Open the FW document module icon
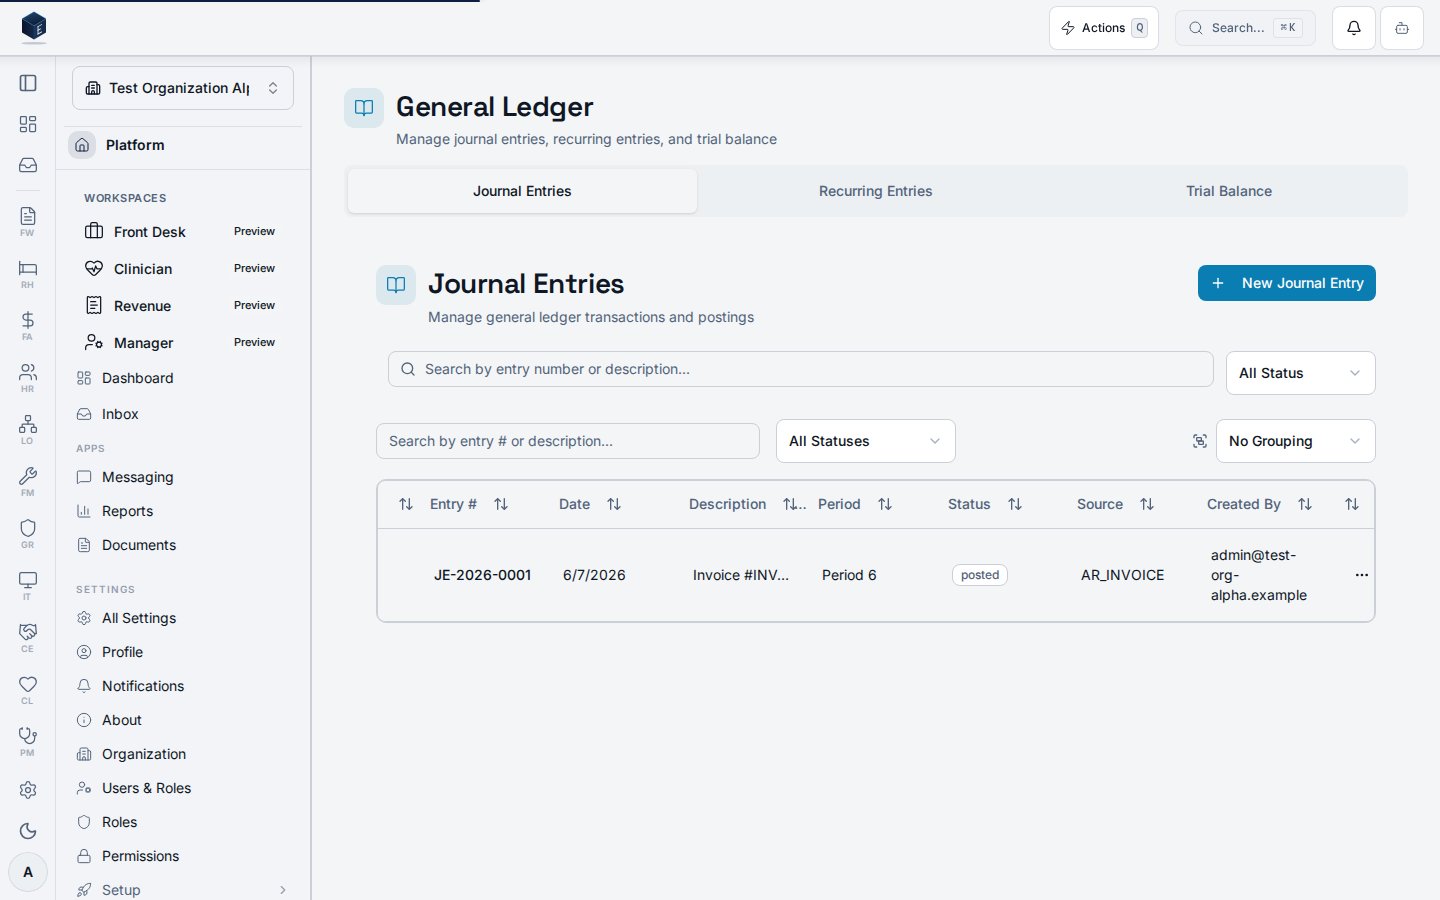The image size is (1440, 900). pos(28,221)
